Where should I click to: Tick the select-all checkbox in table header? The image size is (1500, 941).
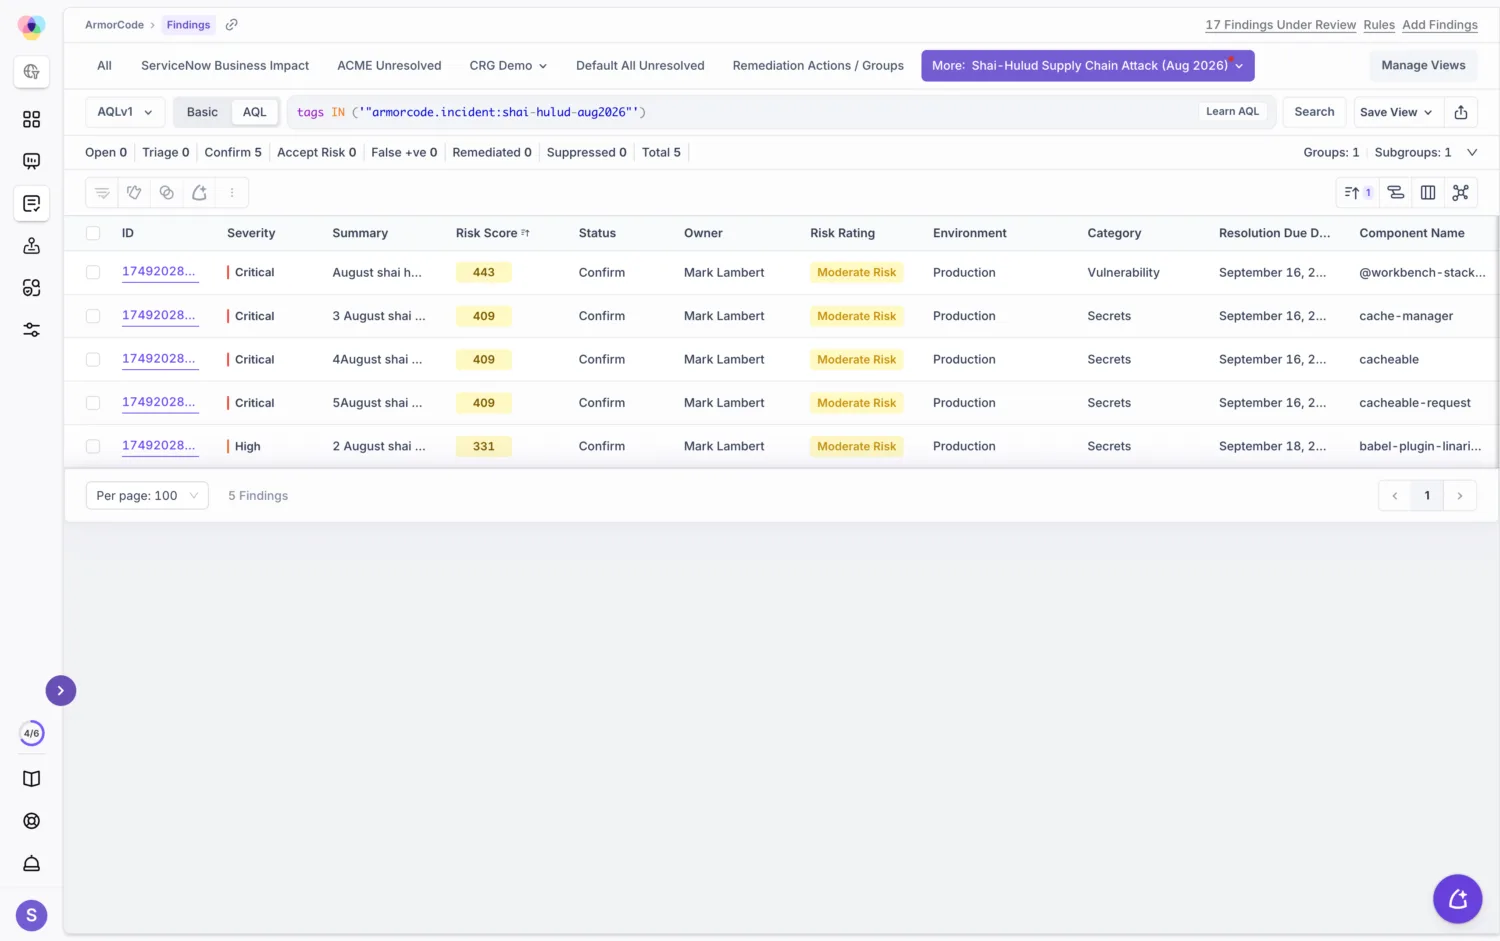tap(93, 233)
